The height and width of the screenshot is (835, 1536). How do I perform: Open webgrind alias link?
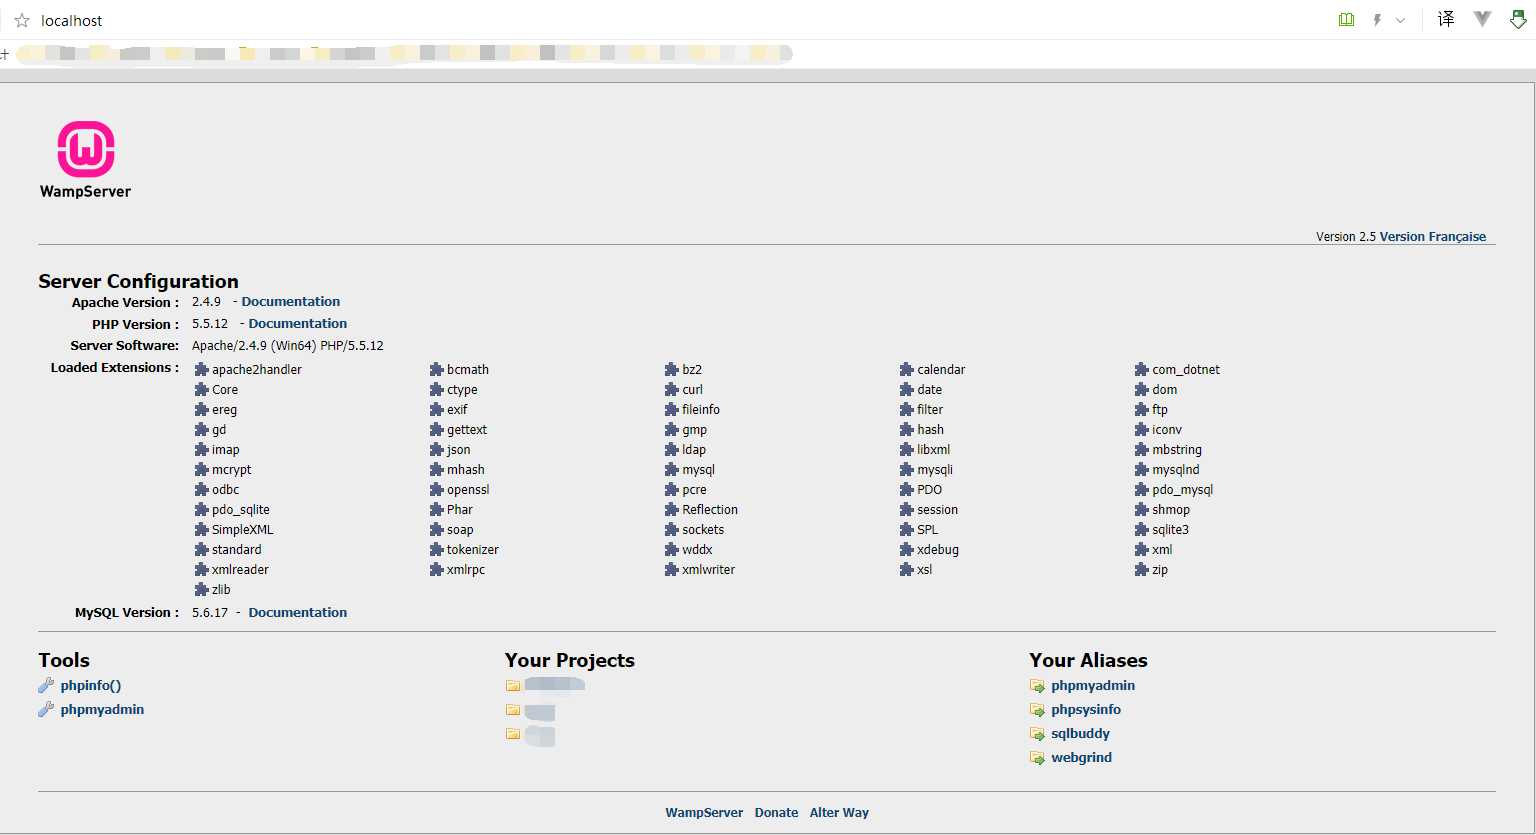1081,758
